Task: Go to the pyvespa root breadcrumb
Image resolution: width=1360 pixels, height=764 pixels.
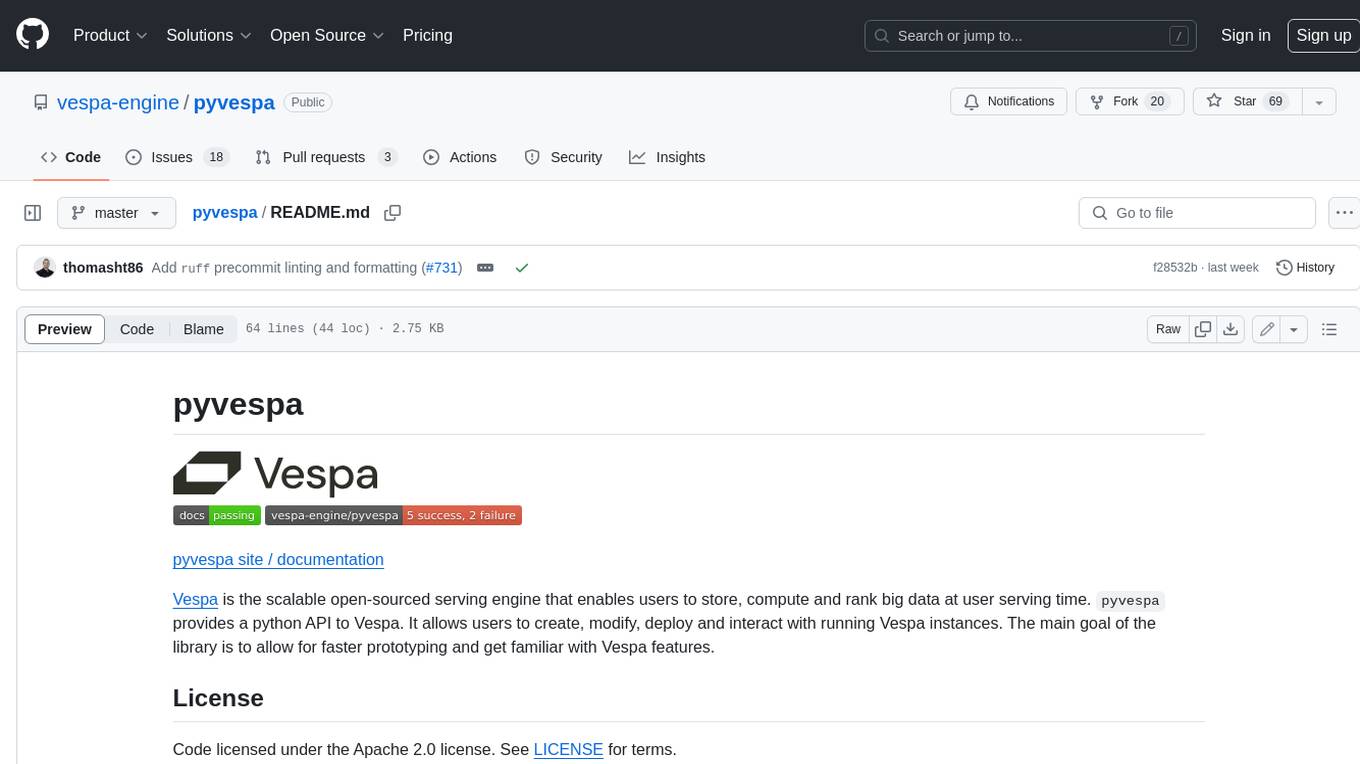Action: (x=225, y=212)
